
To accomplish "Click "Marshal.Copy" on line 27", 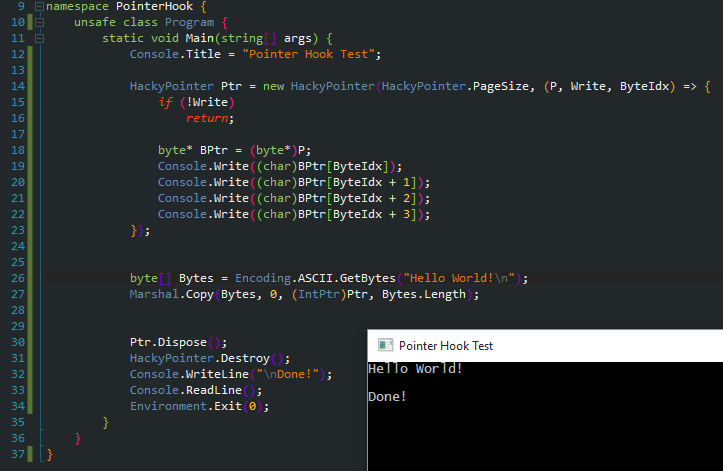I will click(172, 294).
